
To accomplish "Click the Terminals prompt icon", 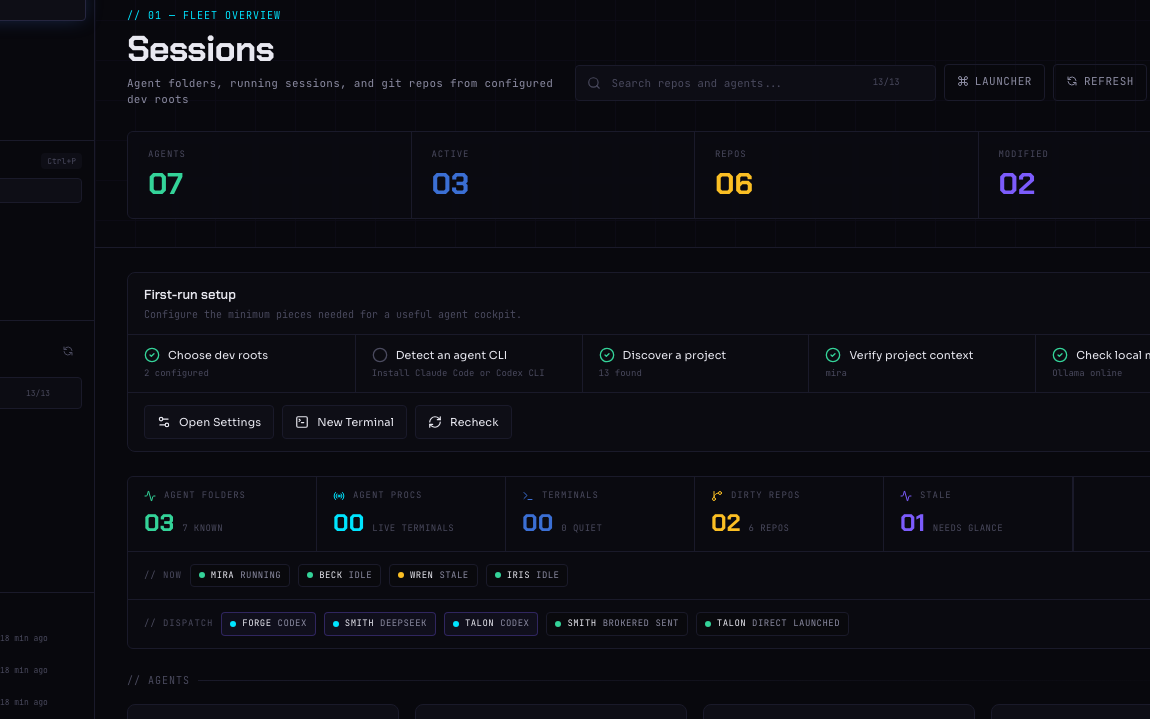I will [528, 496].
